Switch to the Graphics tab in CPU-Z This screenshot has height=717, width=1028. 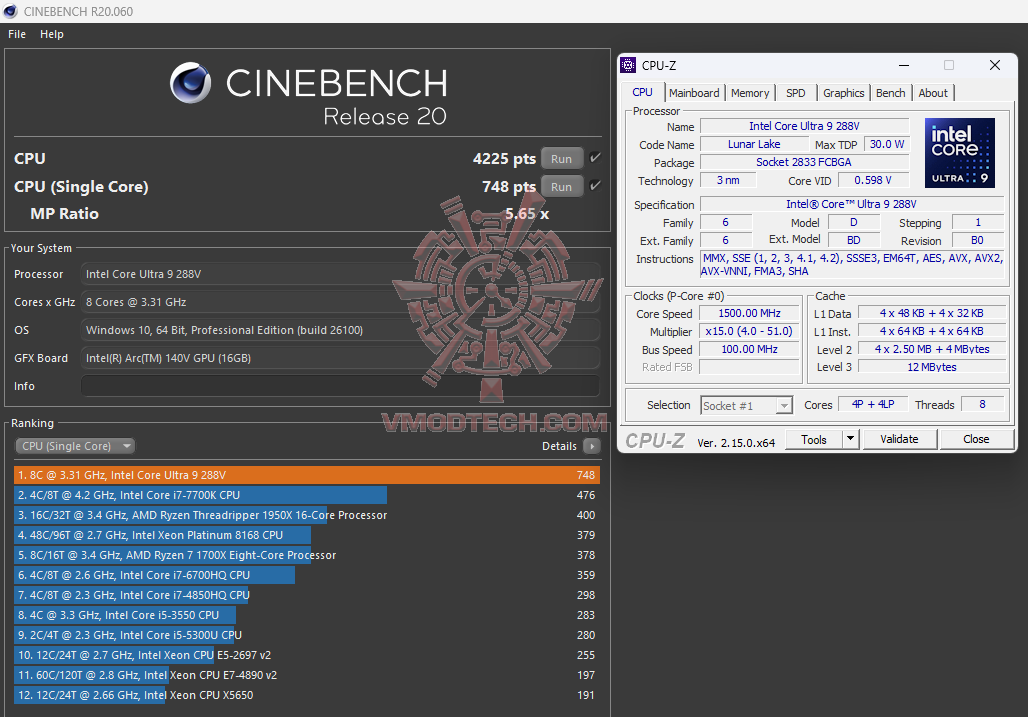point(843,93)
